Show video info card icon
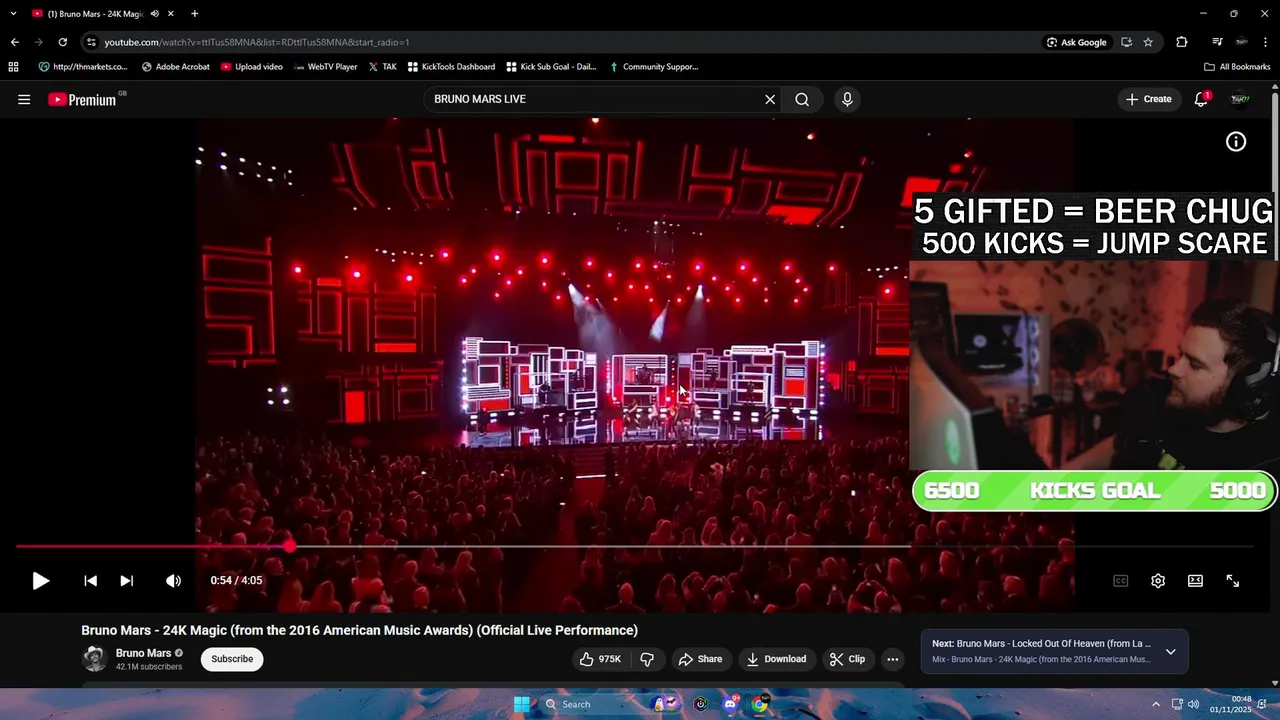Viewport: 1280px width, 720px height. point(1236,142)
